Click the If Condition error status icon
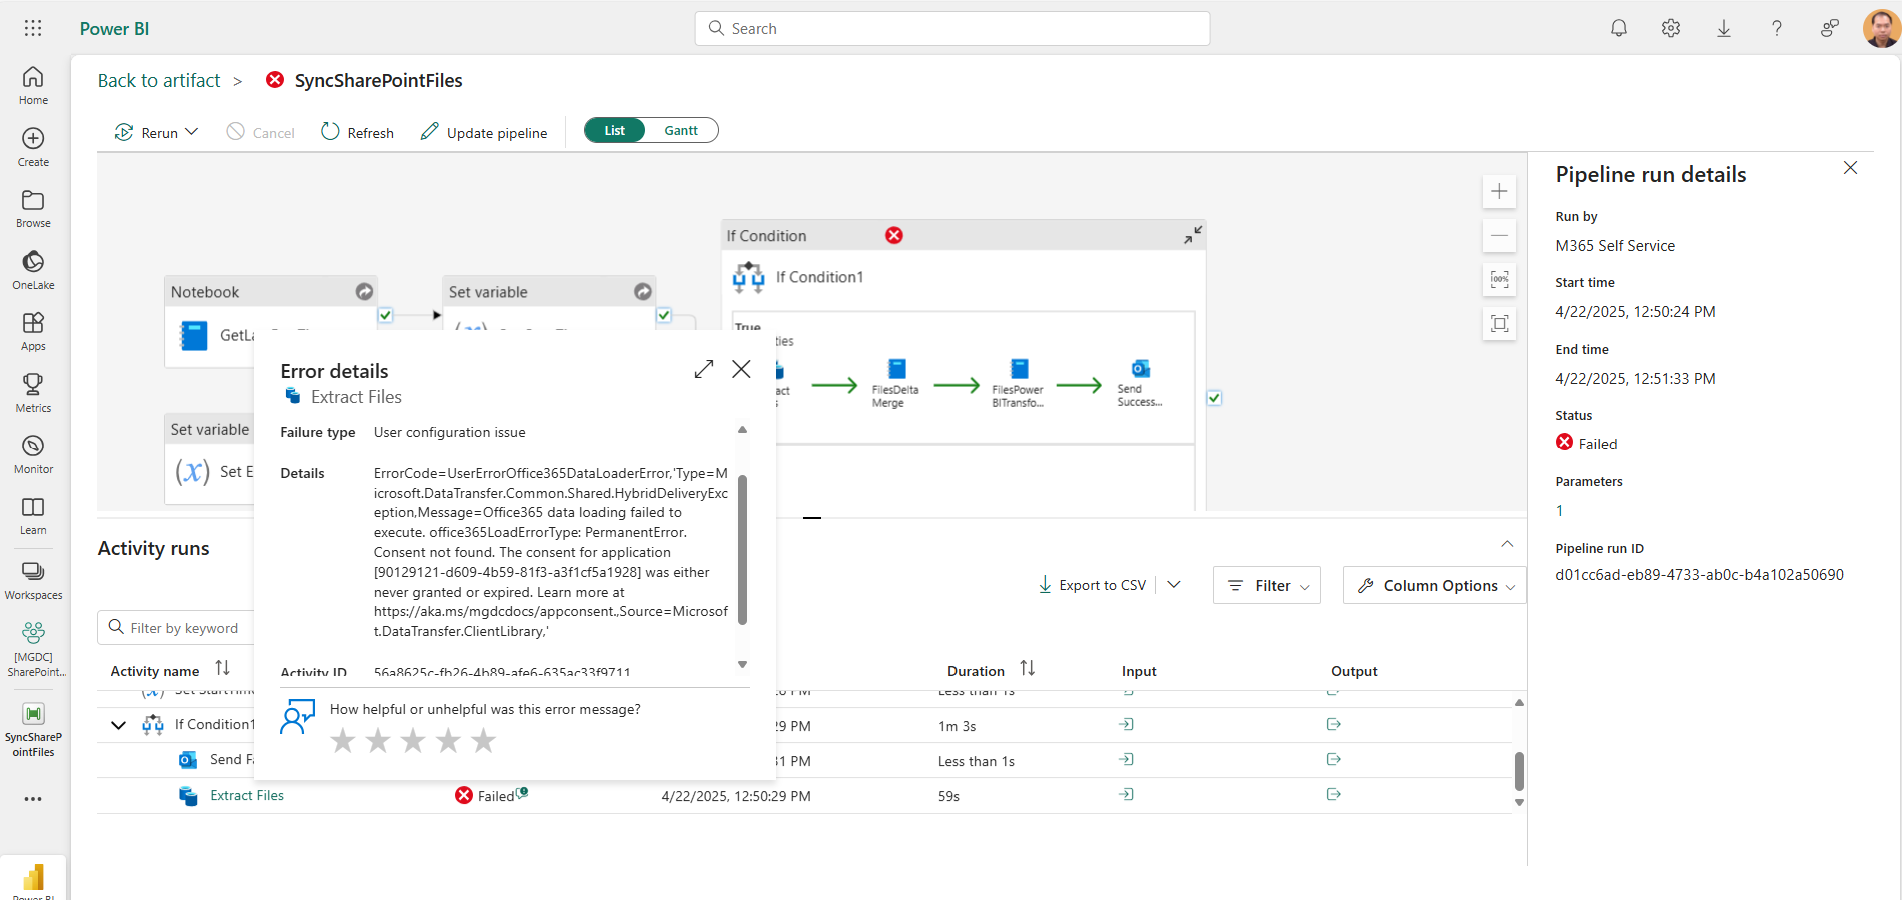 pos(894,235)
